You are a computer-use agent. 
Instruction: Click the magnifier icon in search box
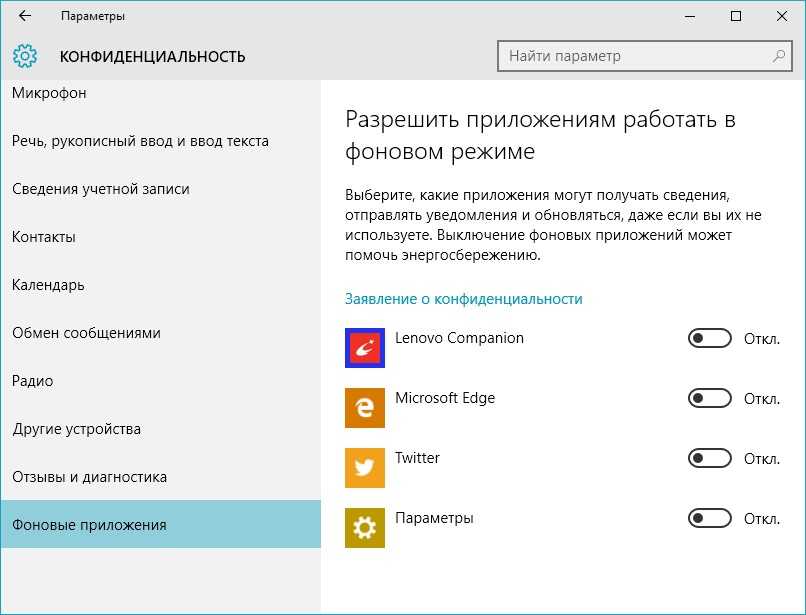tap(779, 56)
